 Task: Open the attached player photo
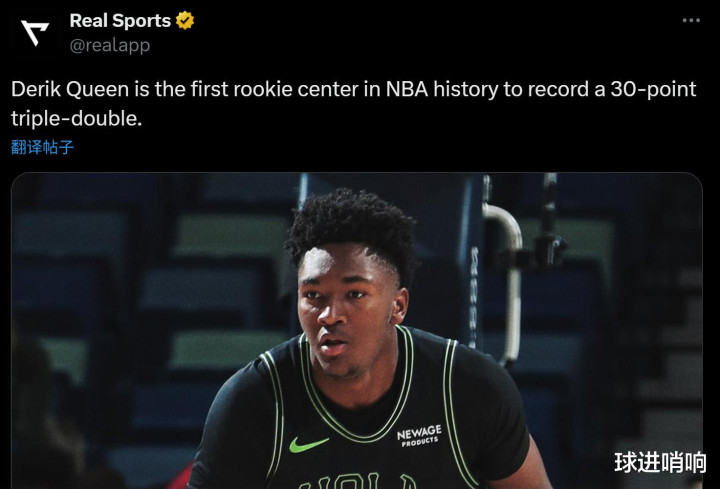click(x=357, y=331)
